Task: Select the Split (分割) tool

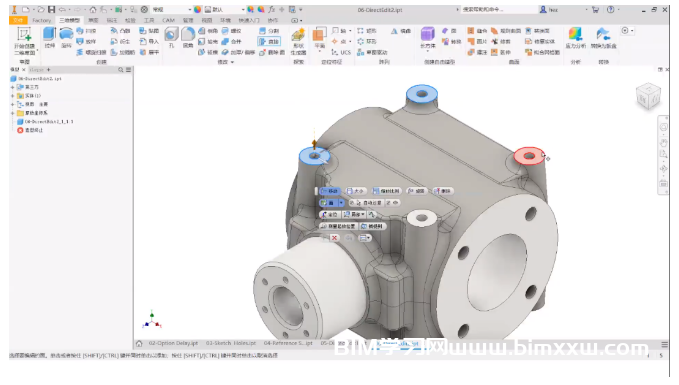Action: (269, 31)
